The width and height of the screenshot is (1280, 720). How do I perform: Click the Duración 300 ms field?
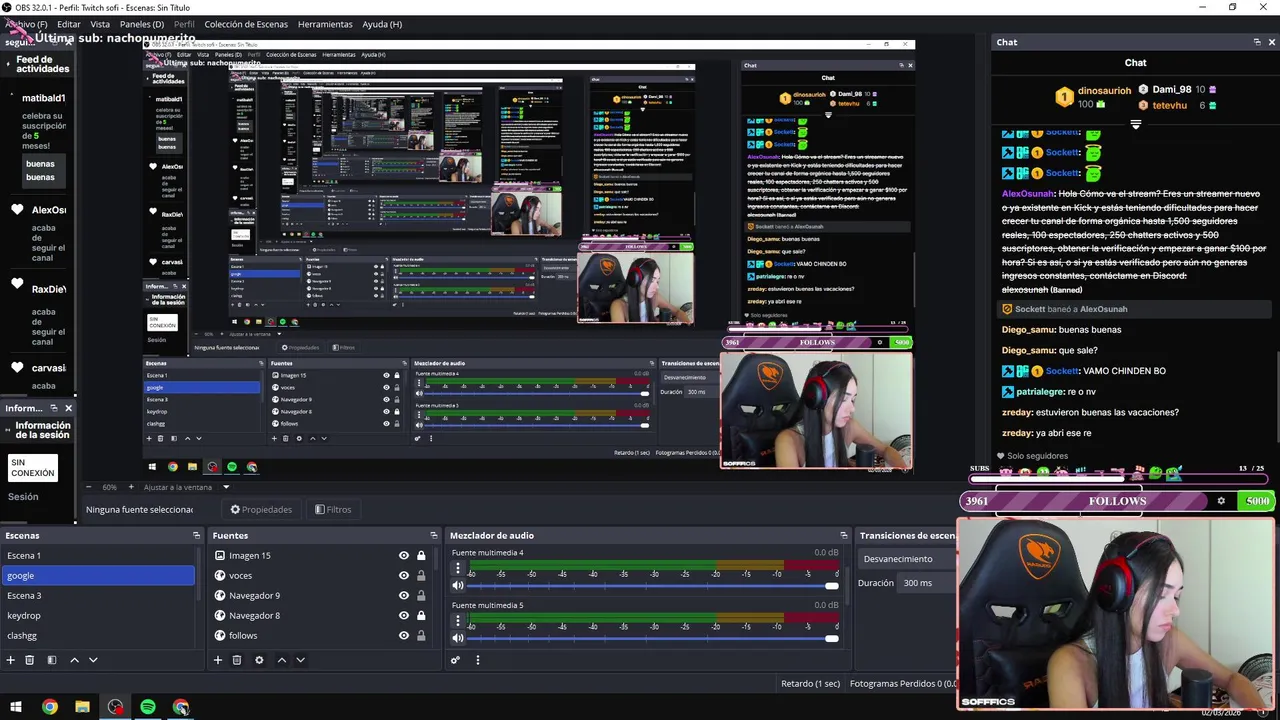click(928, 583)
